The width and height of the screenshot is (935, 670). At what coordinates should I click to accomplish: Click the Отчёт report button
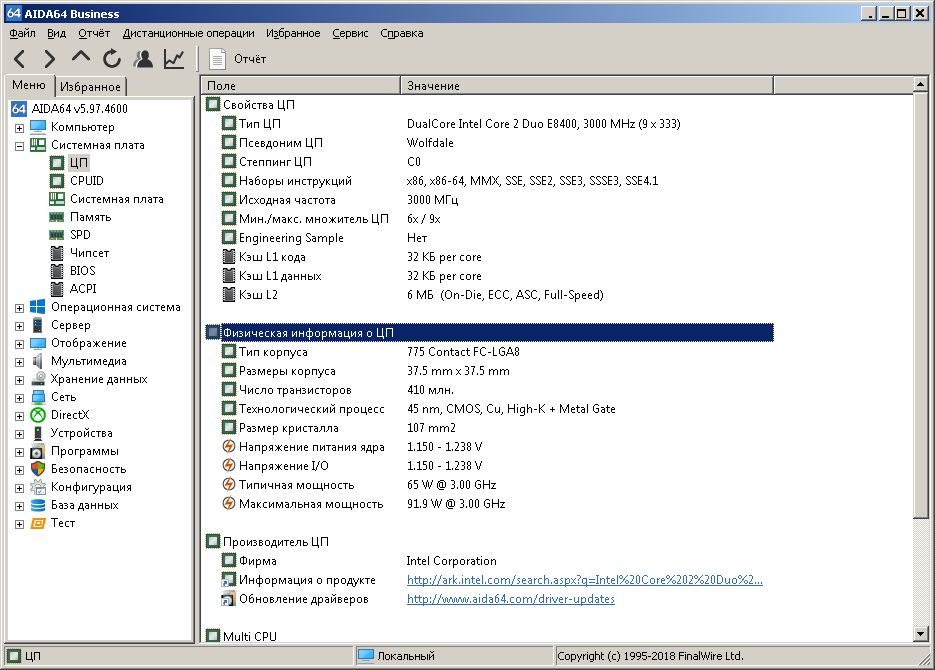(238, 59)
